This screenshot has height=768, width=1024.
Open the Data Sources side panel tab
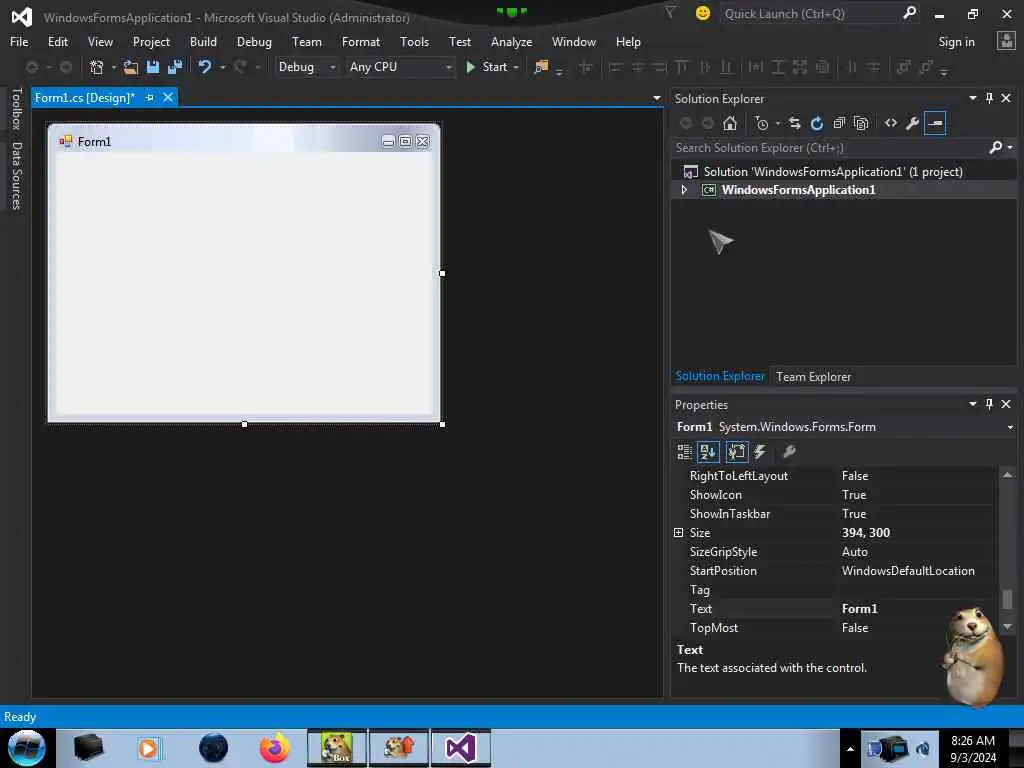point(17,176)
